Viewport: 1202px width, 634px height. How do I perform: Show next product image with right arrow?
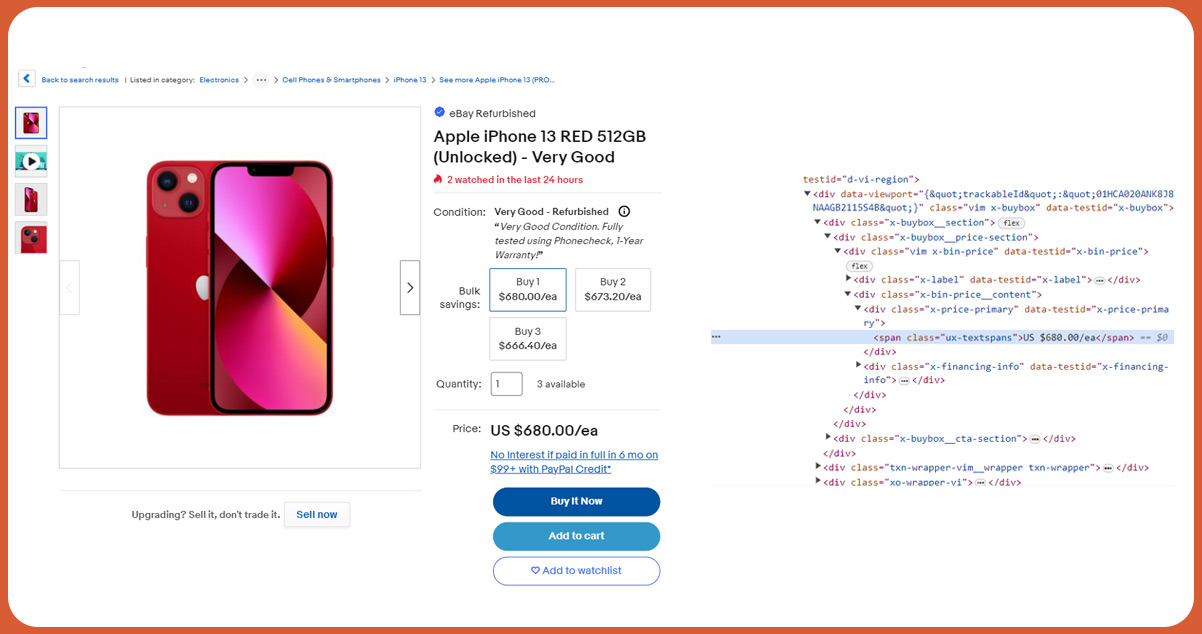410,288
